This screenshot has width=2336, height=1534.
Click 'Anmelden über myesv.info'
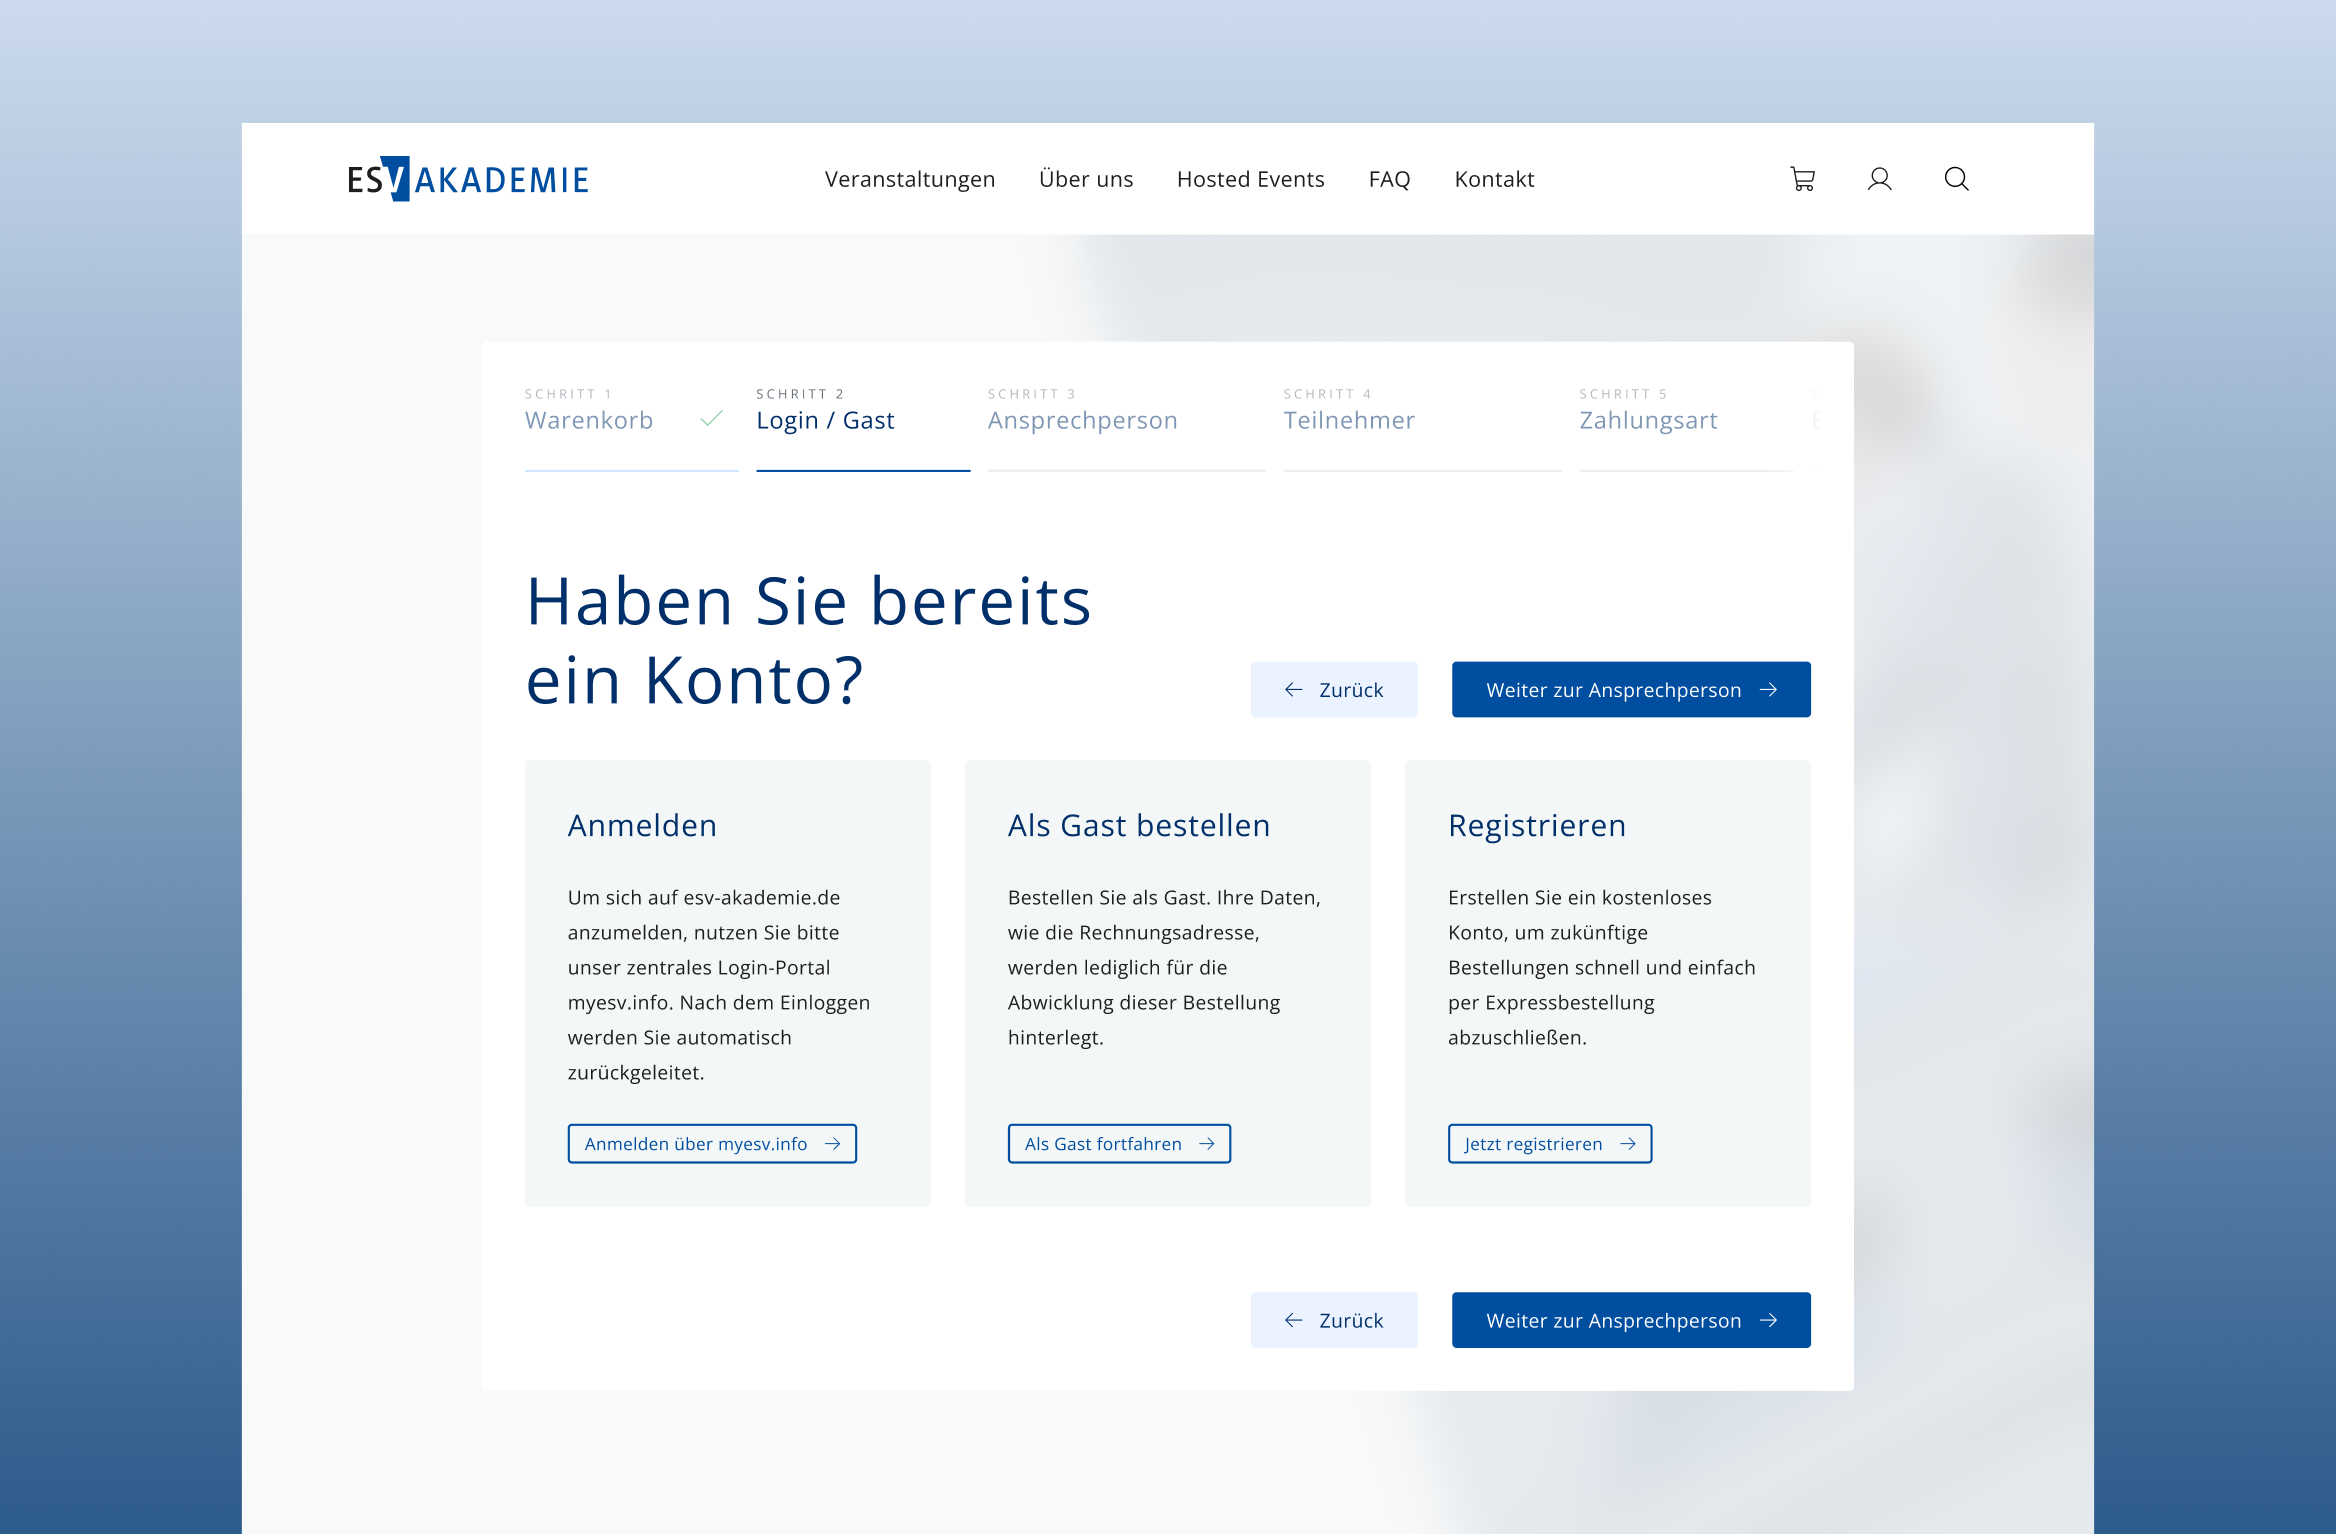(x=712, y=1143)
